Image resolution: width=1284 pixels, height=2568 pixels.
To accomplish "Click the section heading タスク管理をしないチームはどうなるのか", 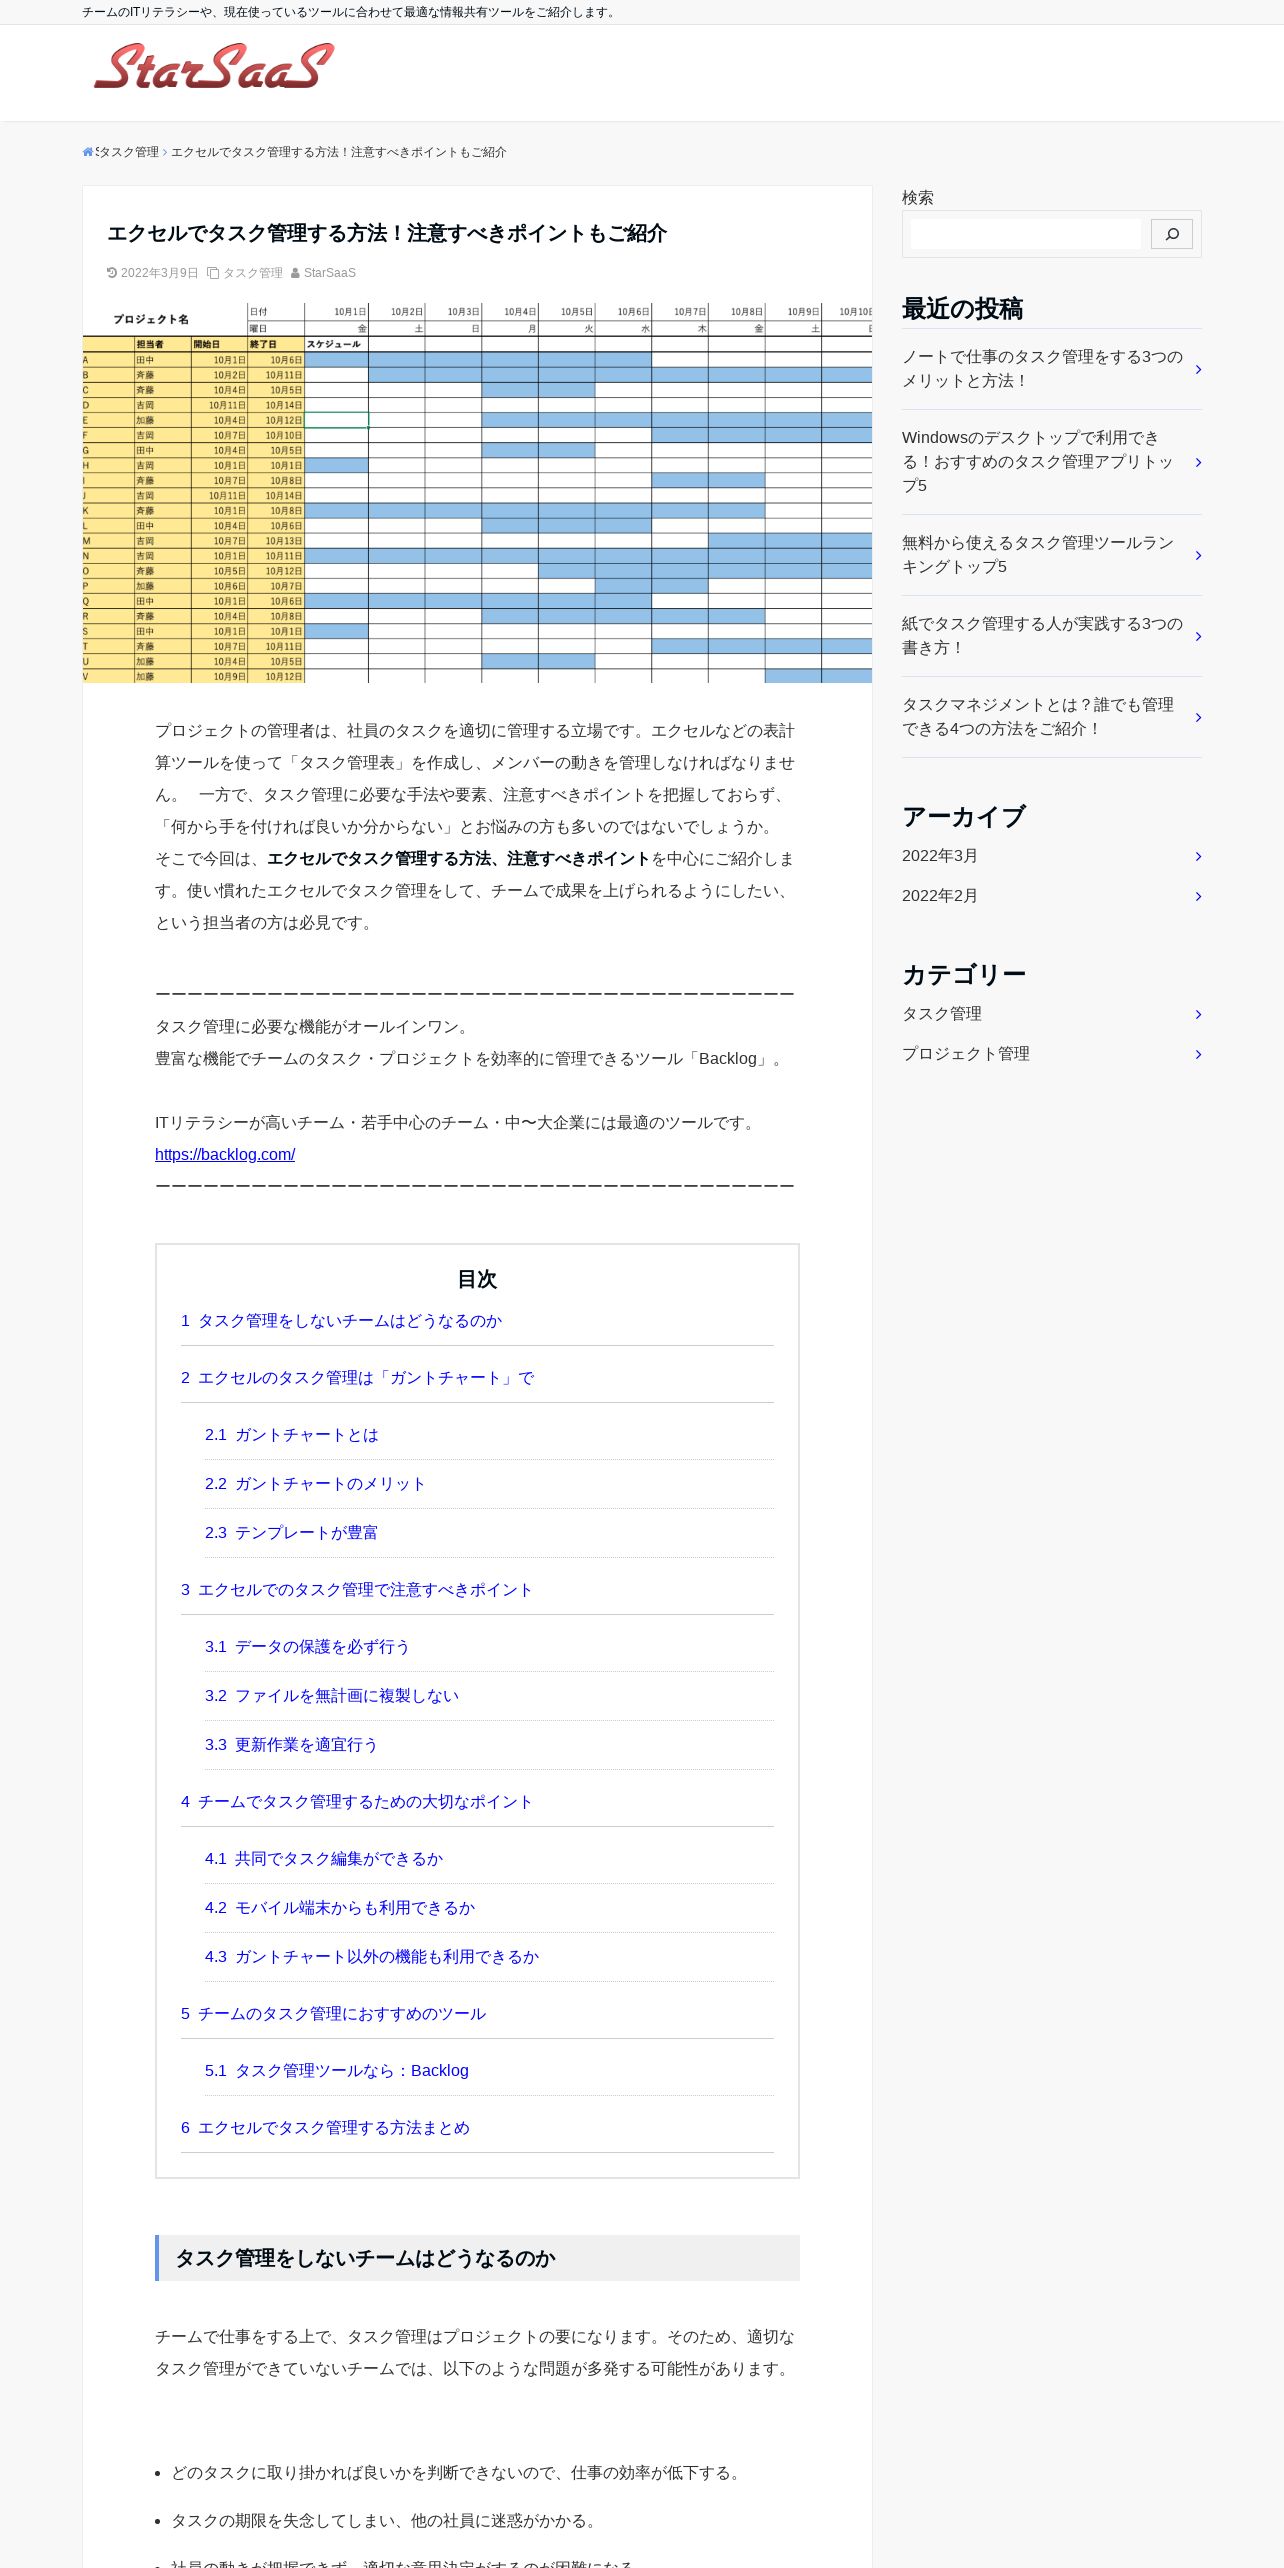I will tap(365, 2258).
